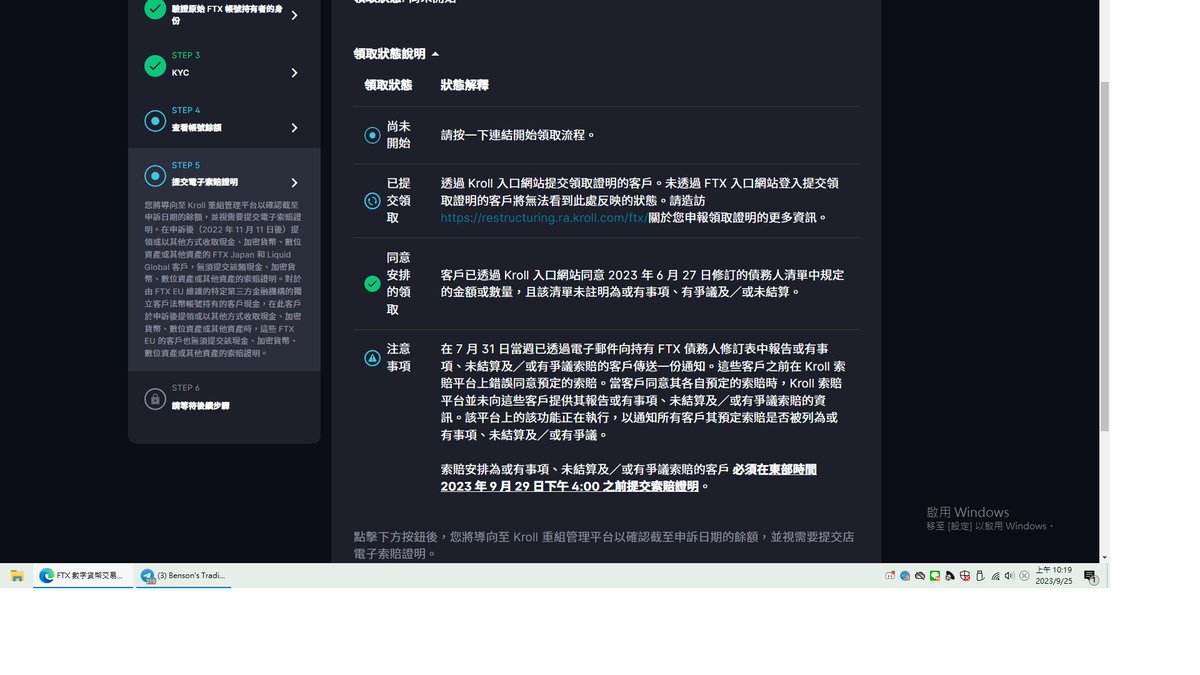1200x675 pixels.
Task: Click the 注意事項 status label
Action: 399,357
